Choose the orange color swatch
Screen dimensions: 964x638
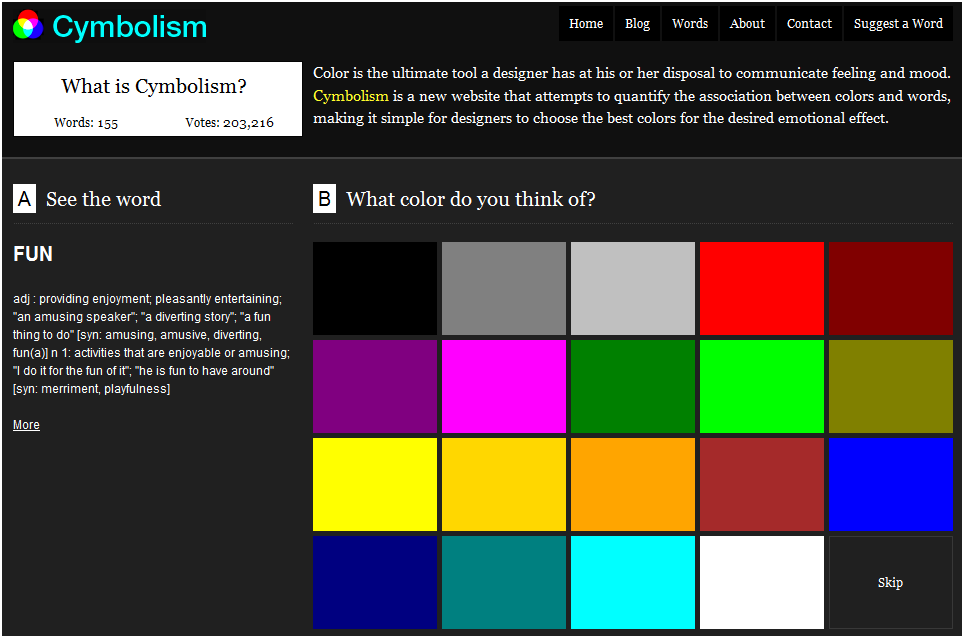pos(633,484)
